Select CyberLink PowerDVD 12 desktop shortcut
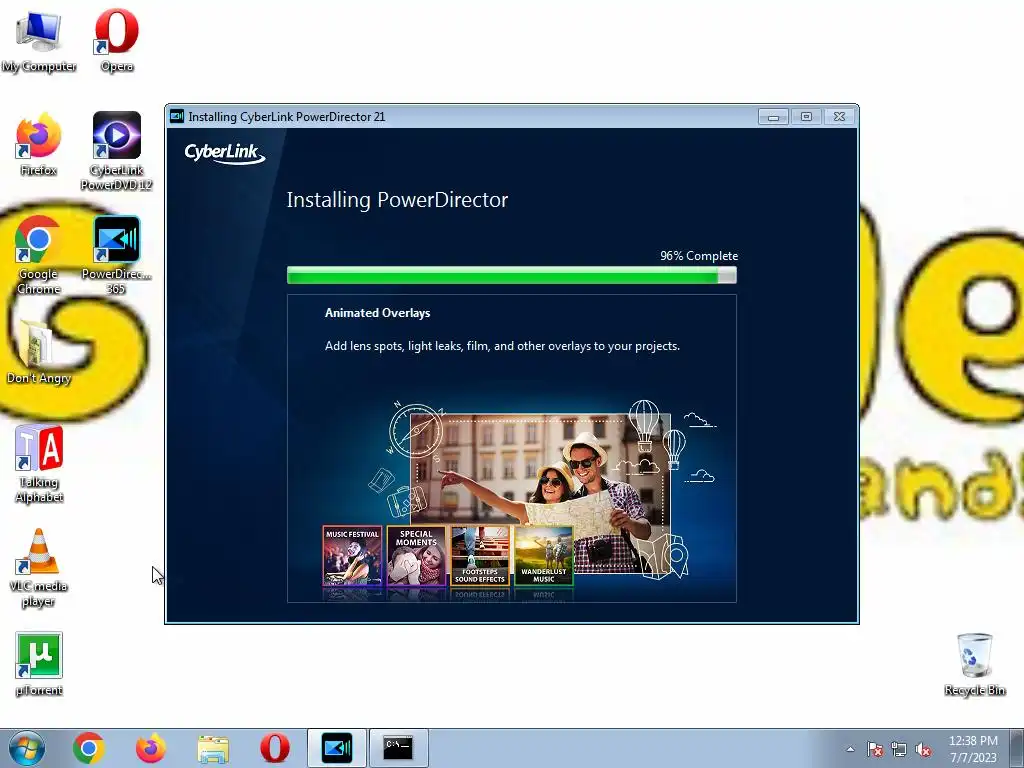The height and width of the screenshot is (768, 1024). [x=117, y=152]
